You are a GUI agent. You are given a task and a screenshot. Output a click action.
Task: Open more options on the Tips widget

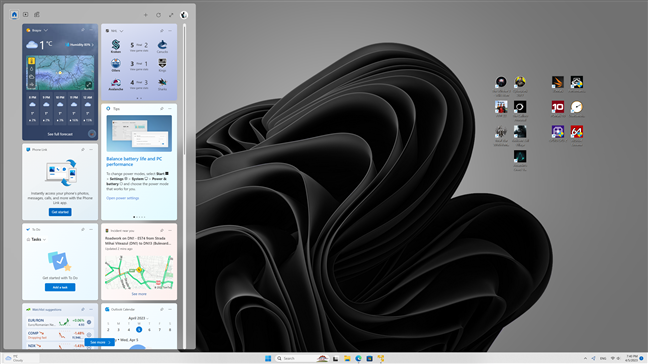click(170, 109)
